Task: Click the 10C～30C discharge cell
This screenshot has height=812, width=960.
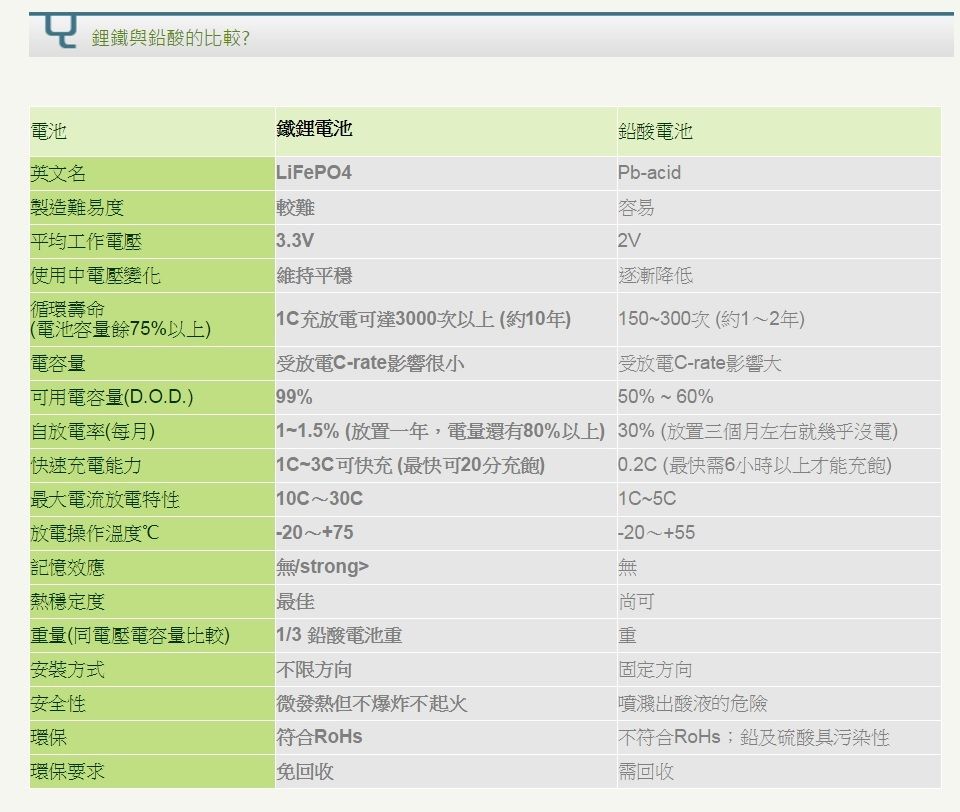Action: (319, 499)
